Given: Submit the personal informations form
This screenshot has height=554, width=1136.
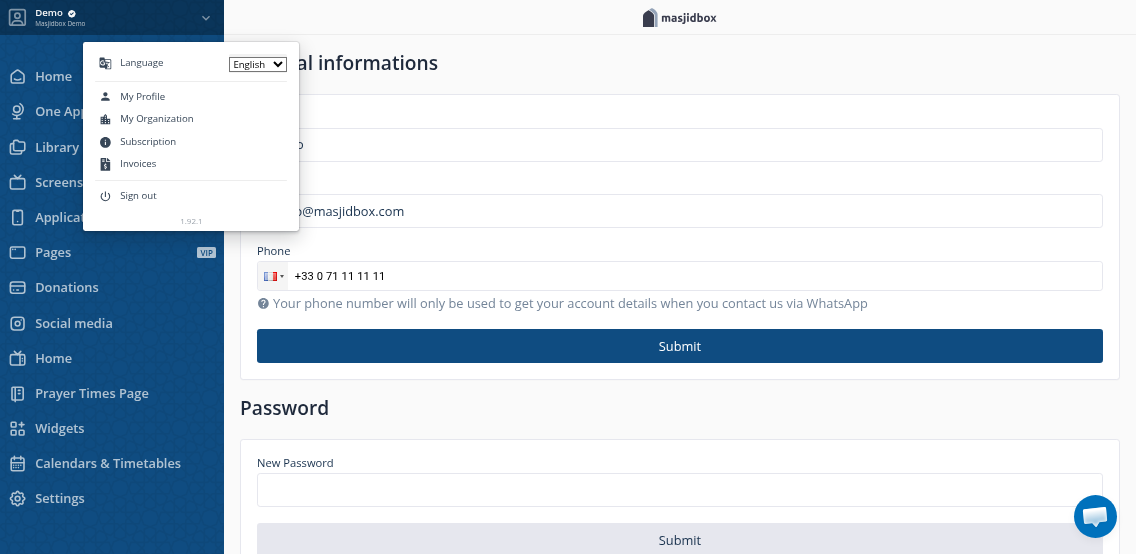Looking at the screenshot, I should 680,346.
